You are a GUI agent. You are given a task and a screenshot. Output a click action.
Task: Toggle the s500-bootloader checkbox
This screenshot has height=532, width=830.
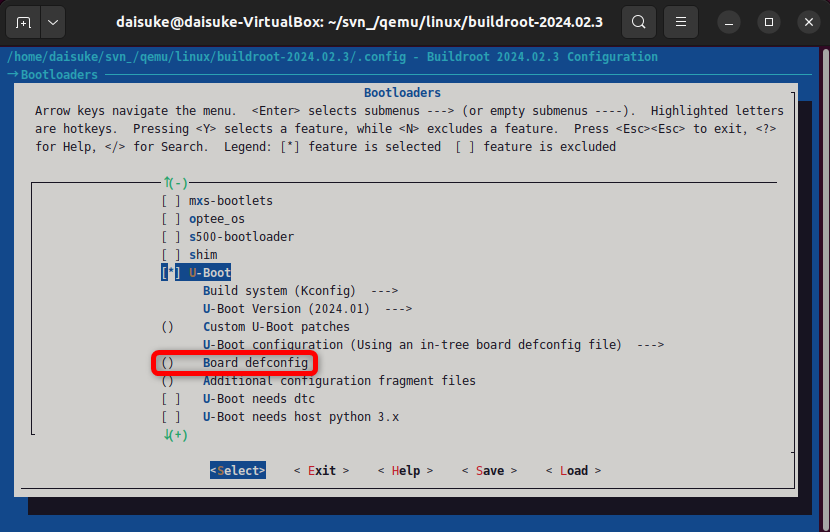point(171,237)
